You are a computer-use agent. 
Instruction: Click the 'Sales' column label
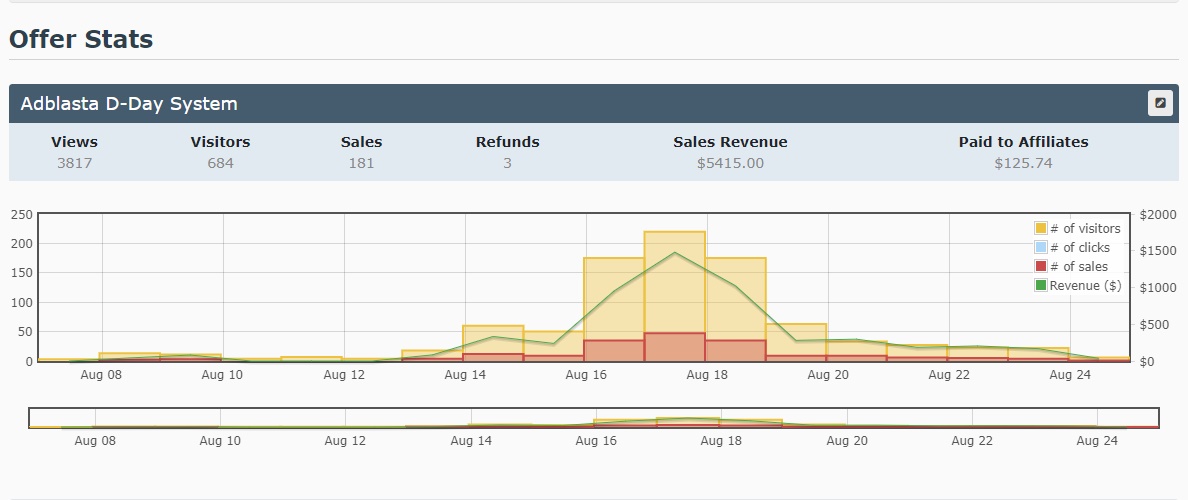click(361, 142)
